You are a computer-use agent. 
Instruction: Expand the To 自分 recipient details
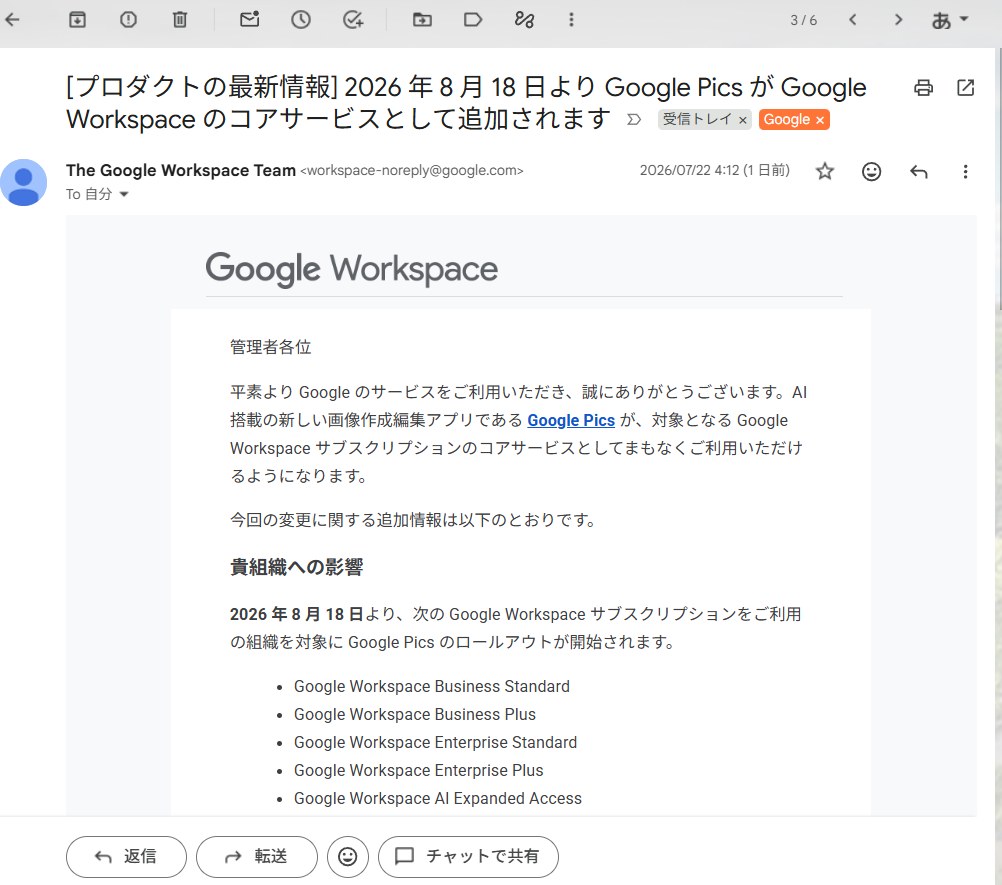point(124,194)
